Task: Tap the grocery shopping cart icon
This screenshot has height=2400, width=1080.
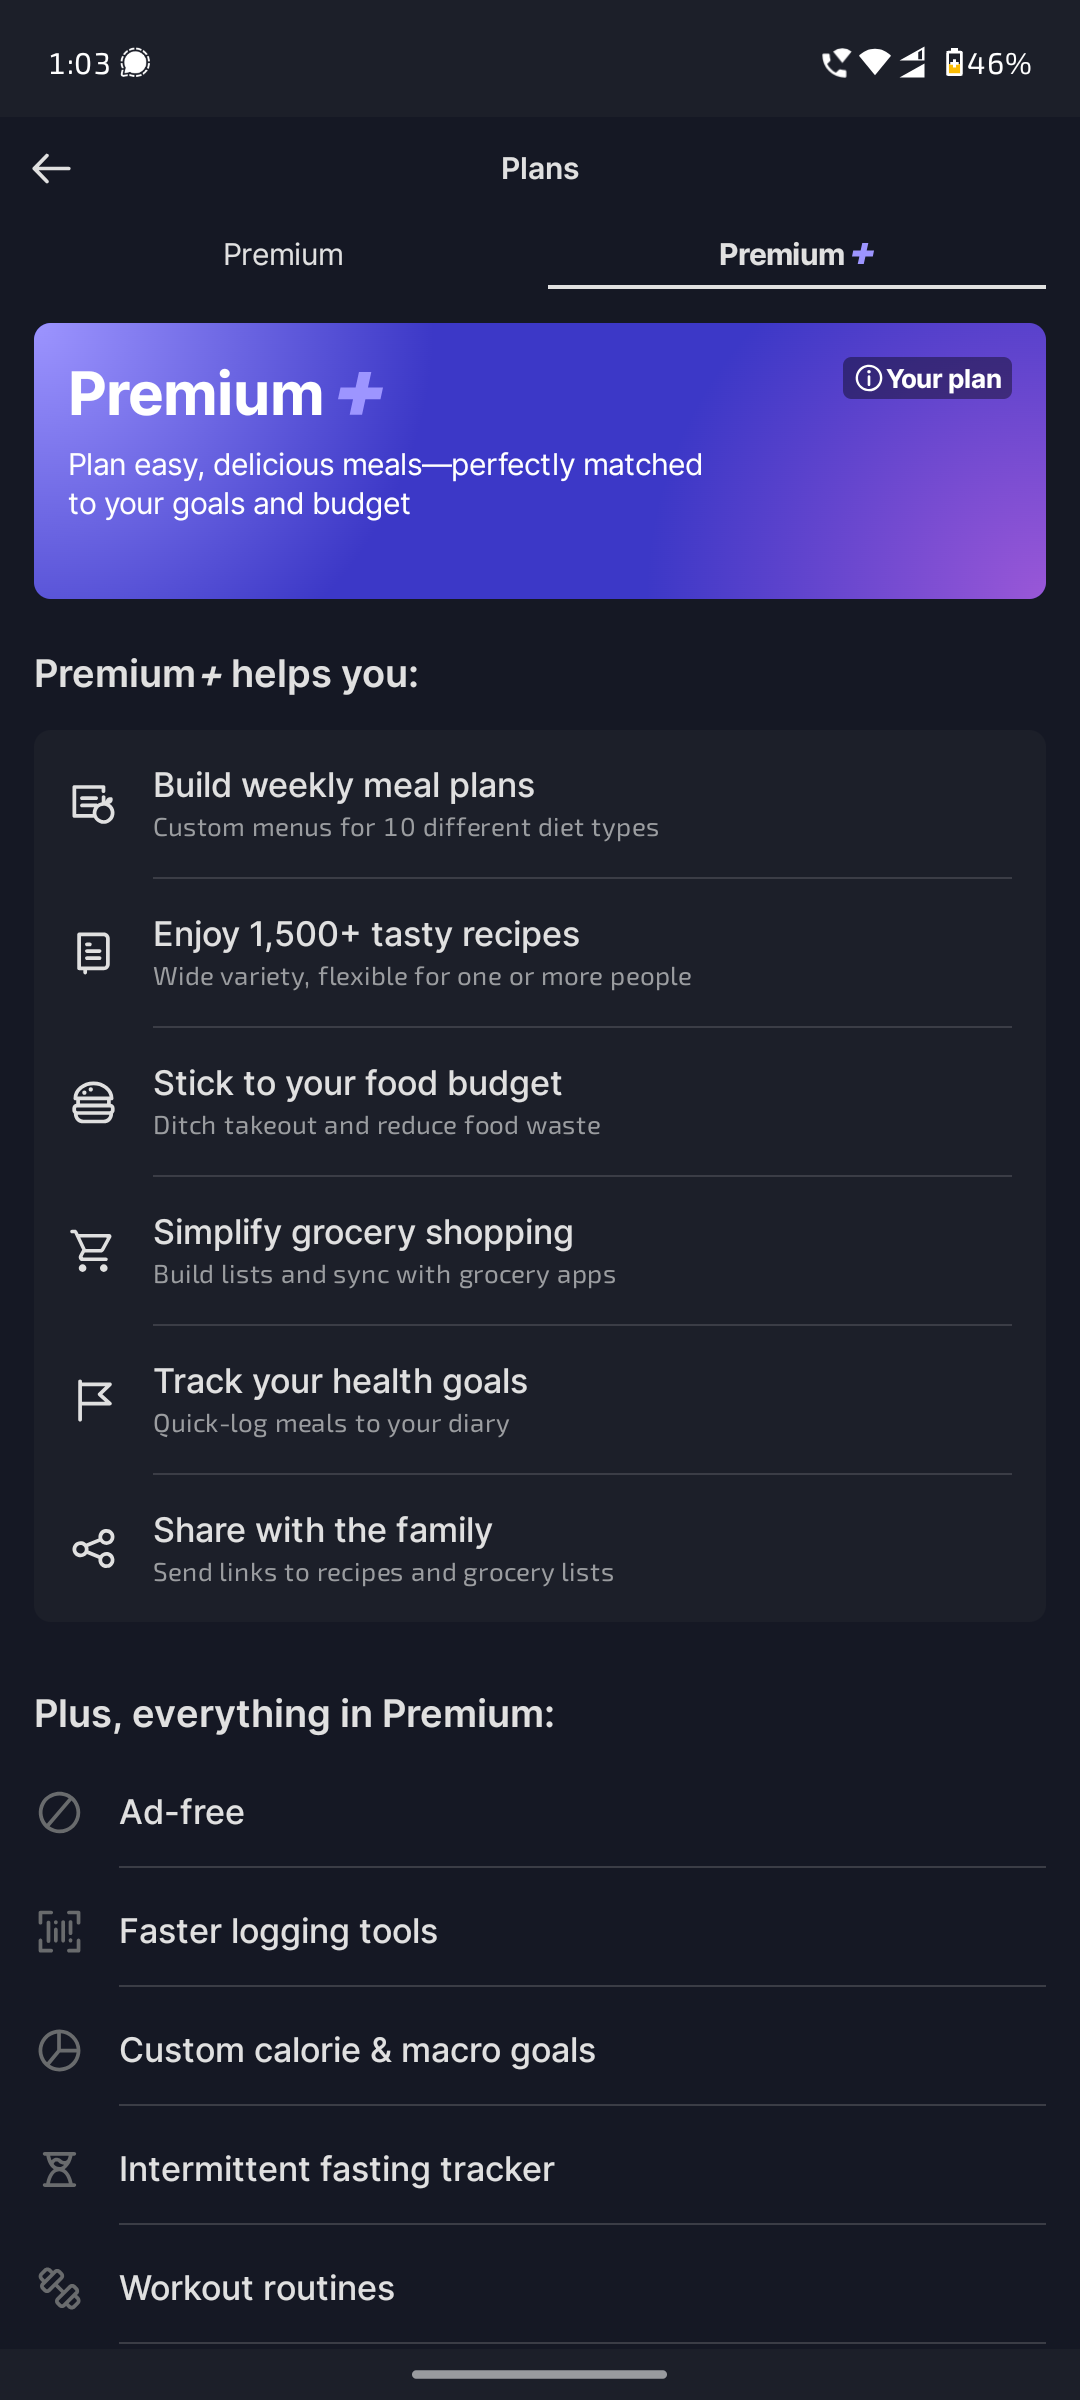Action: [x=93, y=1251]
